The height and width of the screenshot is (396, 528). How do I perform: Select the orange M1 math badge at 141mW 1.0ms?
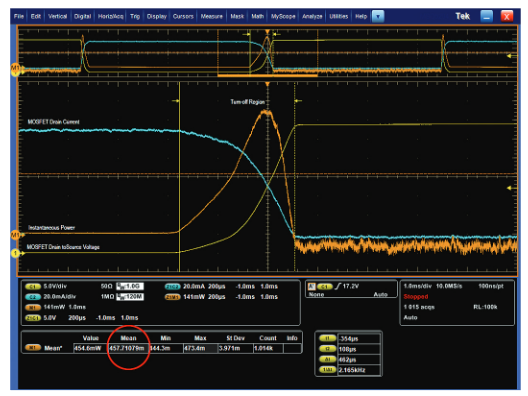33,307
